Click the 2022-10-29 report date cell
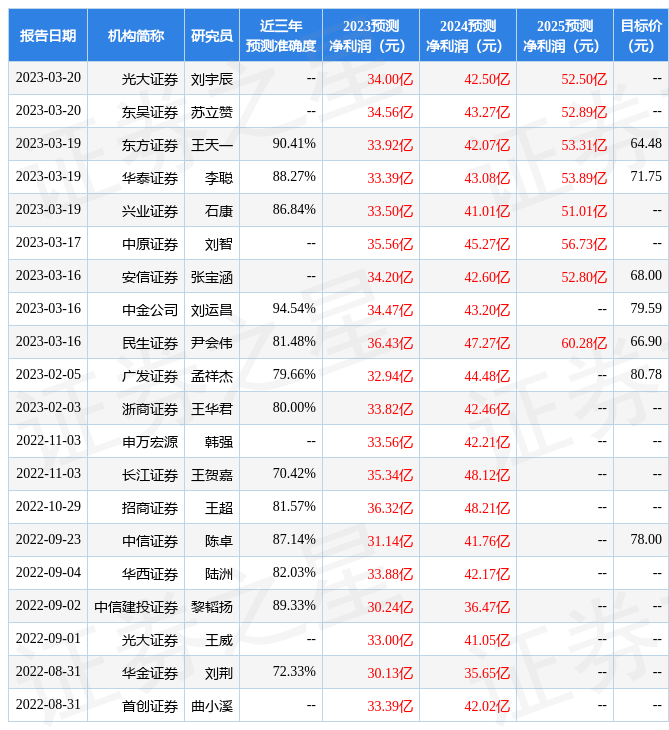669x730 pixels. (x=48, y=507)
